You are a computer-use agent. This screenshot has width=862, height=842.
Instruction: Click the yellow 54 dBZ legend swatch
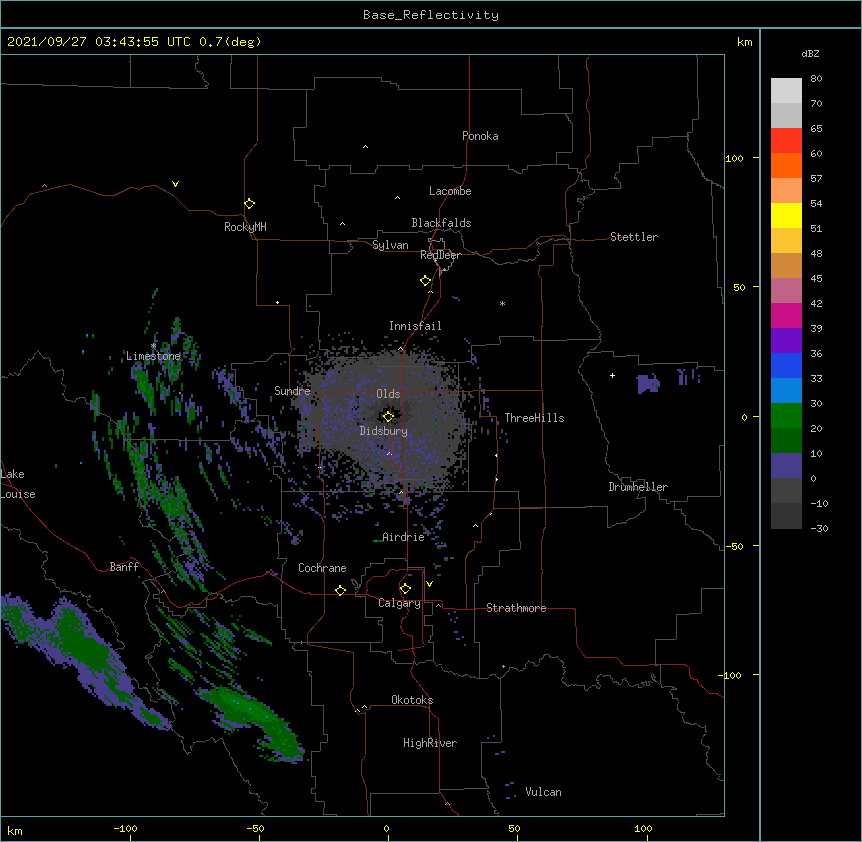(x=786, y=215)
